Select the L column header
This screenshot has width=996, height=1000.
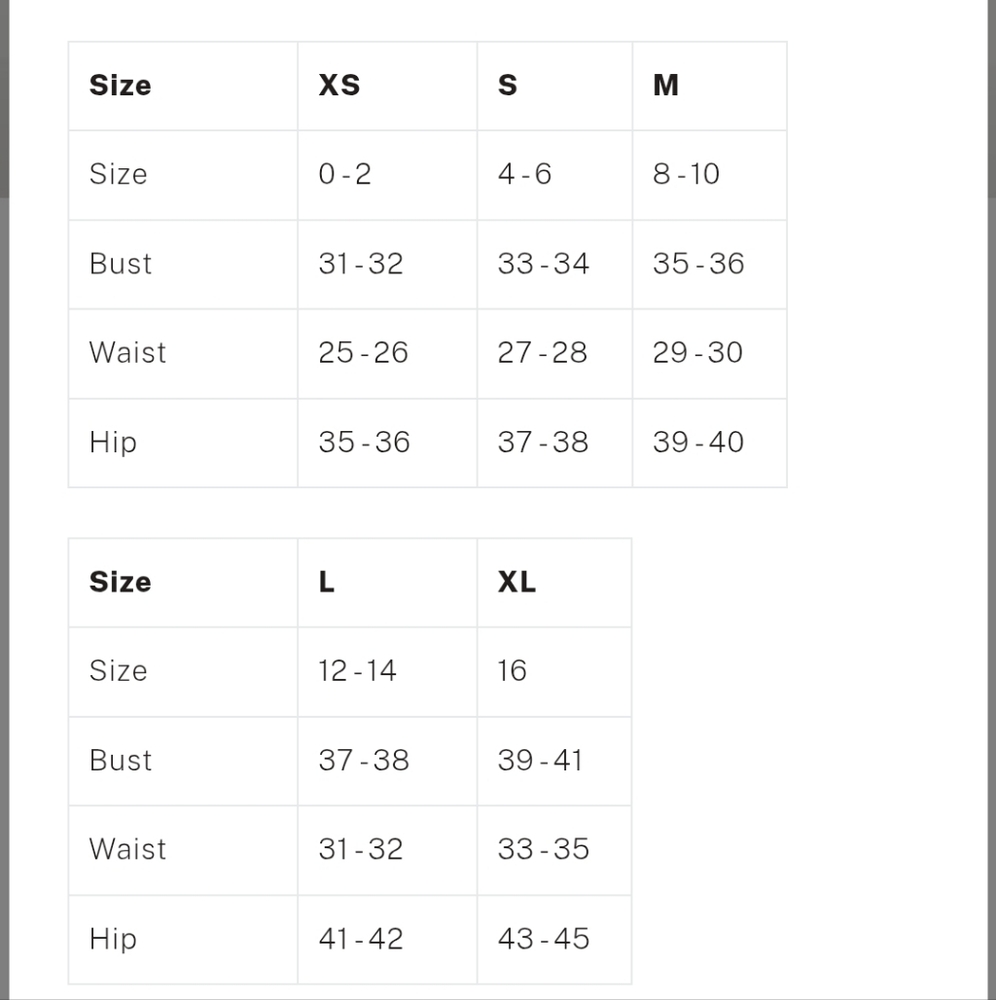pos(326,582)
